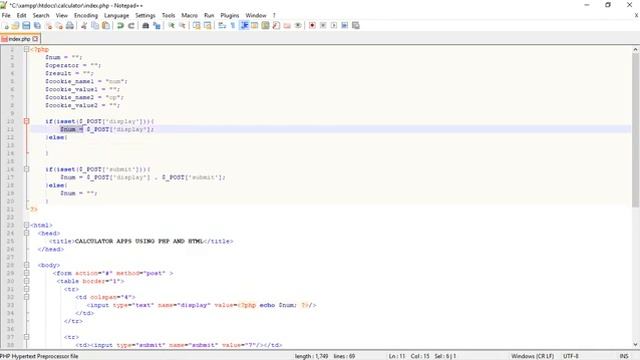Open the Tools menu

pos(168,16)
